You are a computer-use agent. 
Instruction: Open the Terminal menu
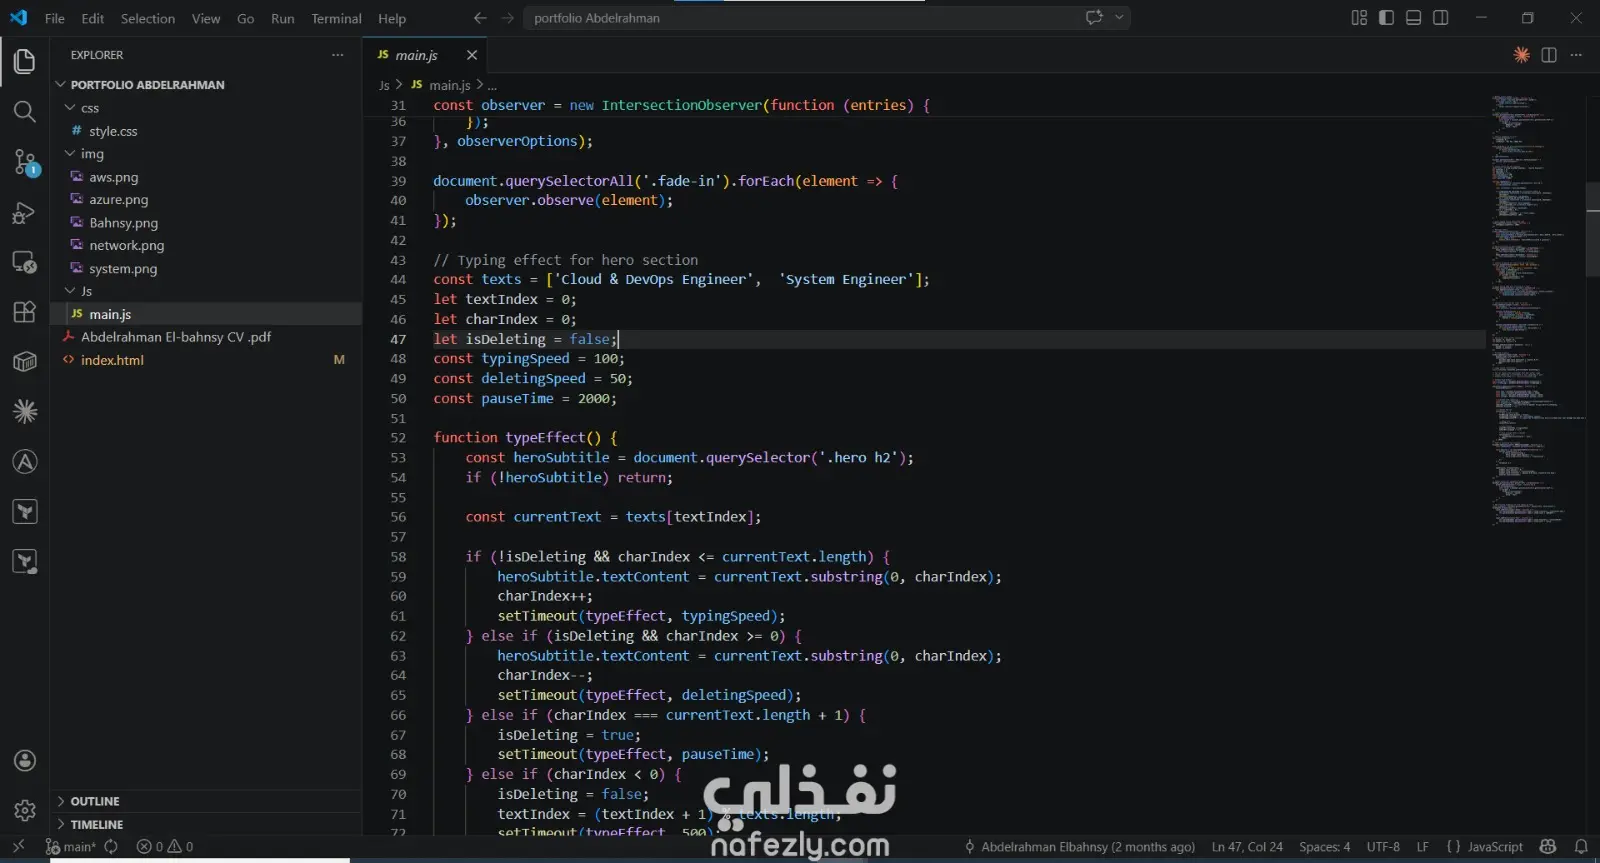pyautogui.click(x=336, y=18)
